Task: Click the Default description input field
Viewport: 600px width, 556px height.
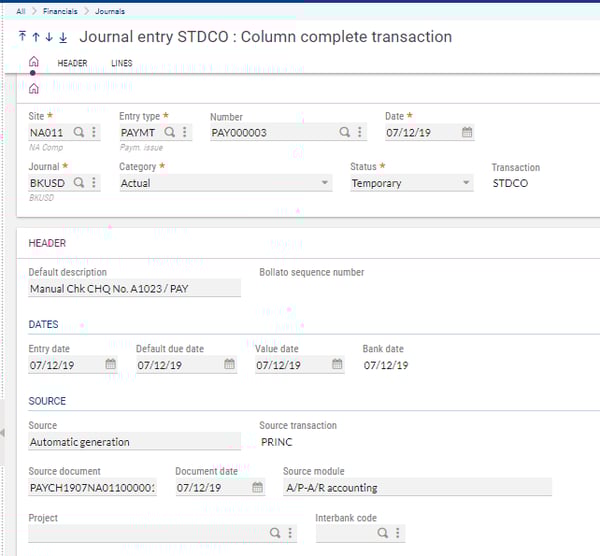Action: 135,289
